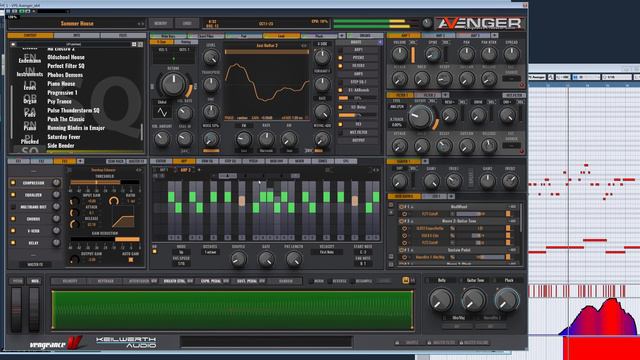Select the Perfect Filter SQ preset
This screenshot has width=640, height=360.
coord(66,66)
